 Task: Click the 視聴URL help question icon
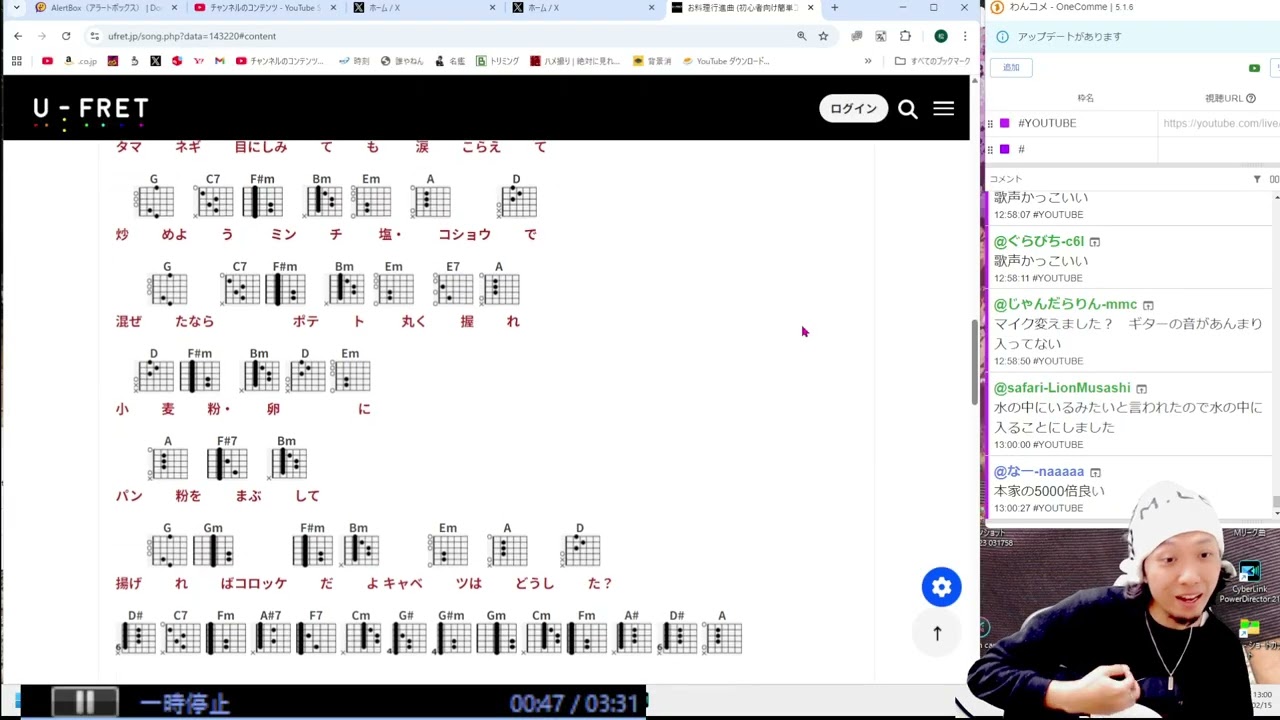pyautogui.click(x=1251, y=98)
